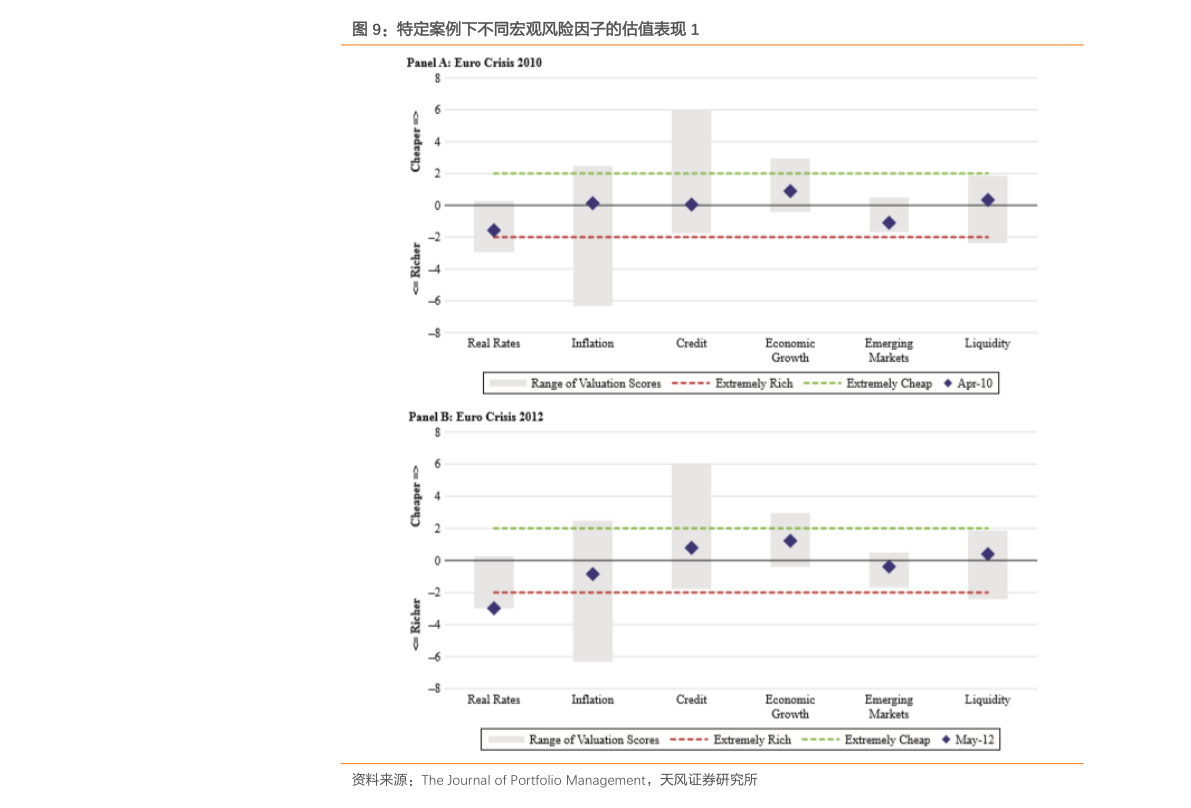The height and width of the screenshot is (808, 1191).
Task: Click the Economic Growth diamond in Panel A
Action: pyautogui.click(x=790, y=191)
